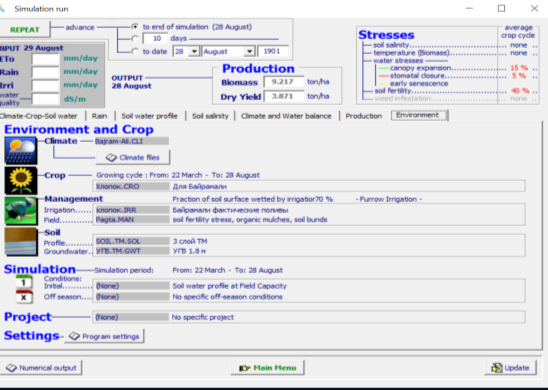548x390 pixels.
Task: Click the Management field icon
Action: click(x=21, y=211)
